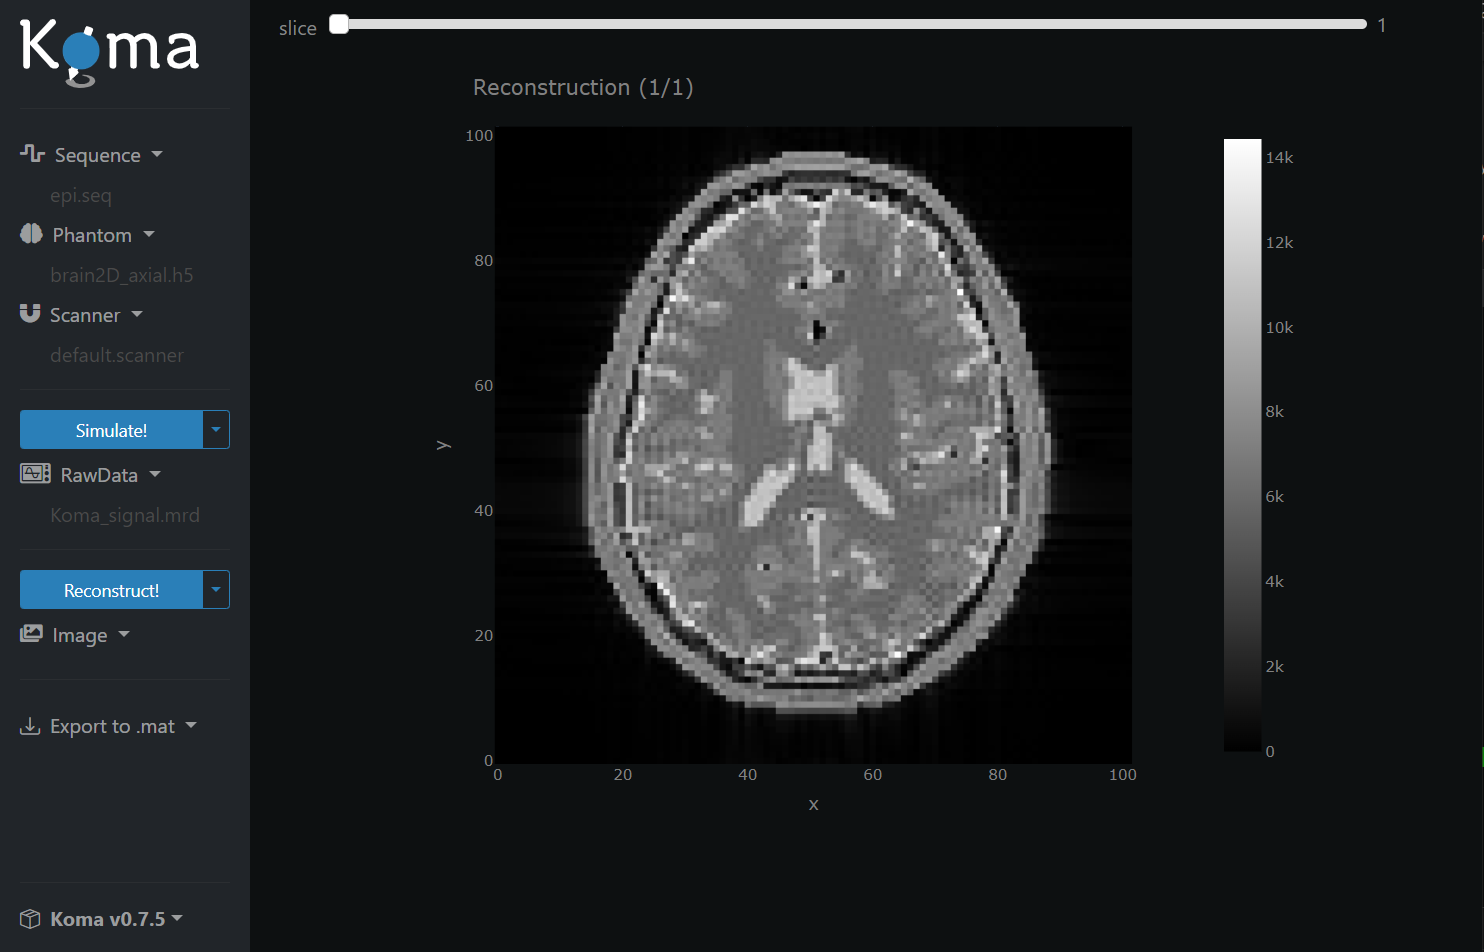Click the center of the brain reconstruction image
This screenshot has width=1484, height=952.
coord(814,445)
